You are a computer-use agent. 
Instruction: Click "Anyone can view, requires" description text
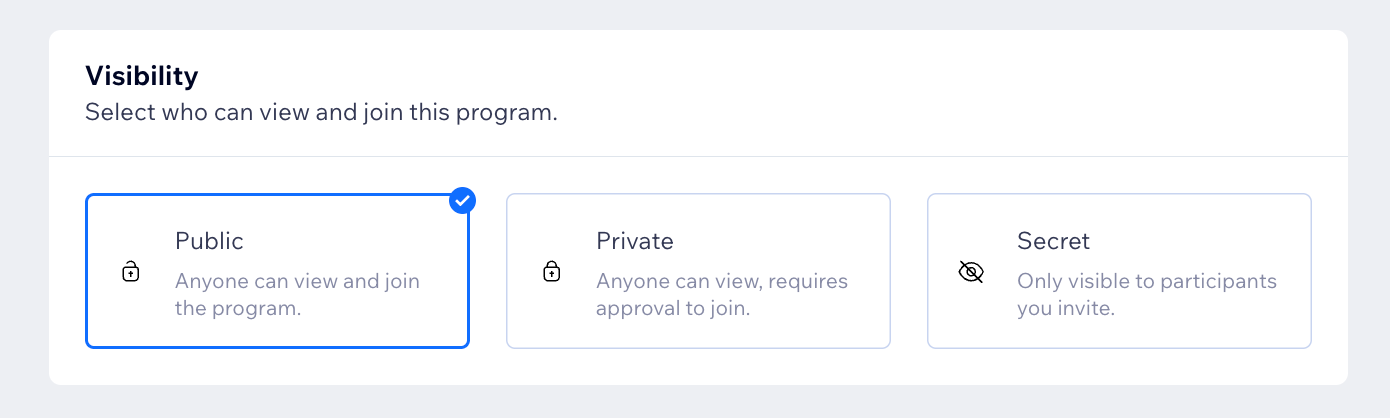[721, 281]
